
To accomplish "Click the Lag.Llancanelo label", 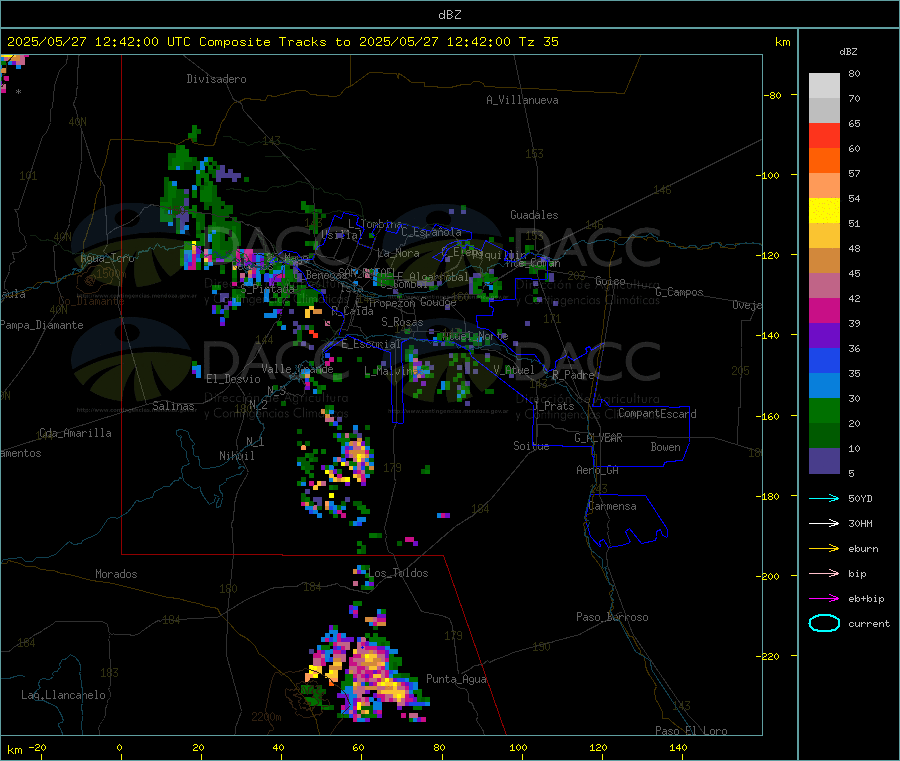I will 63,695.
